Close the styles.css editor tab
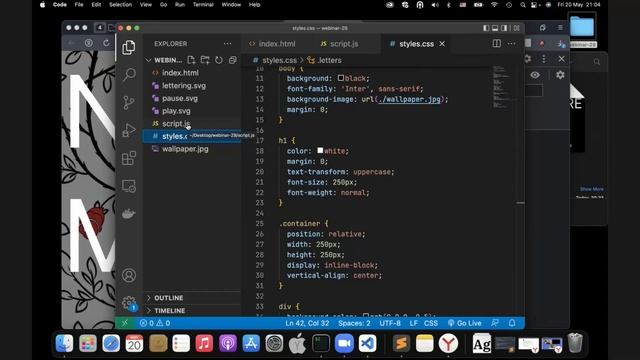This screenshot has height=360, width=640. pyautogui.click(x=442, y=44)
